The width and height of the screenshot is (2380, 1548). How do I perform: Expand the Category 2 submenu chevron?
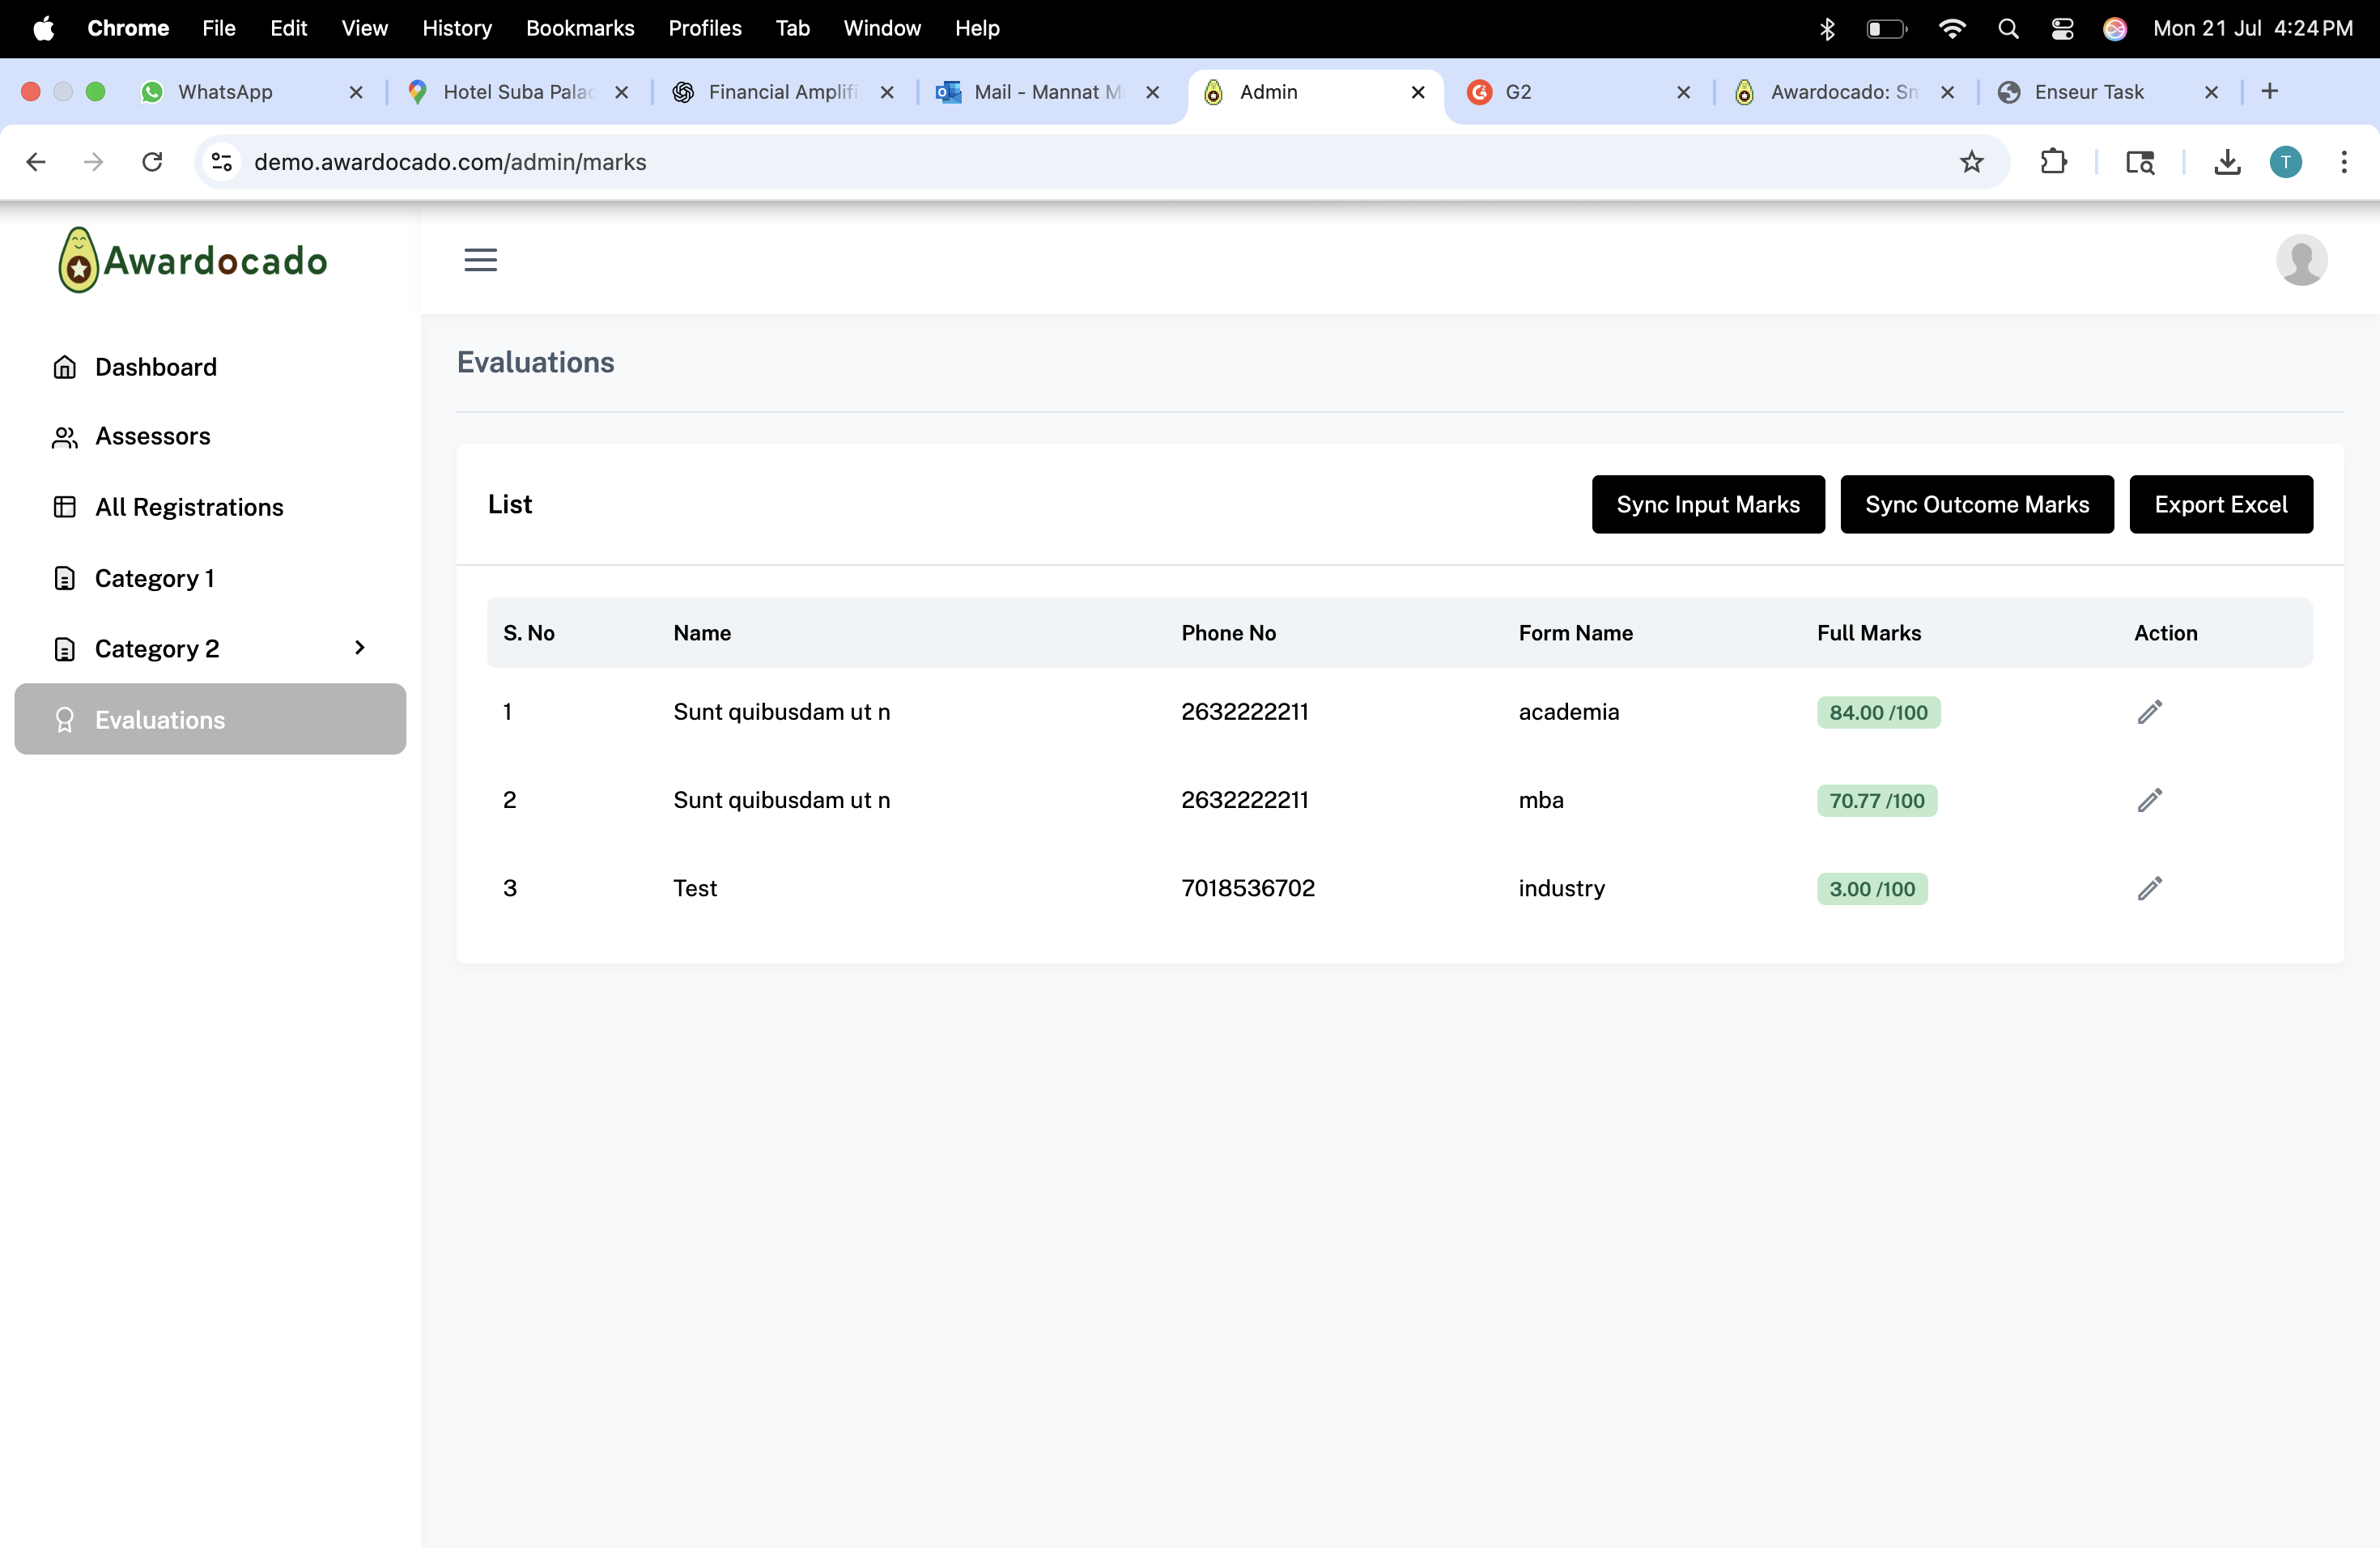pyautogui.click(x=360, y=648)
